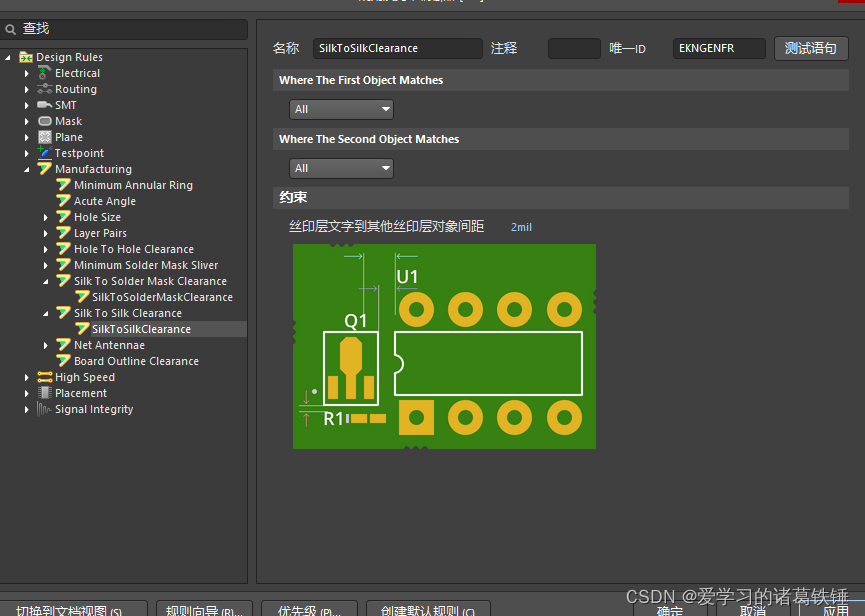This screenshot has width=865, height=616.
Task: Click the Testpoint category icon
Action: [x=45, y=153]
